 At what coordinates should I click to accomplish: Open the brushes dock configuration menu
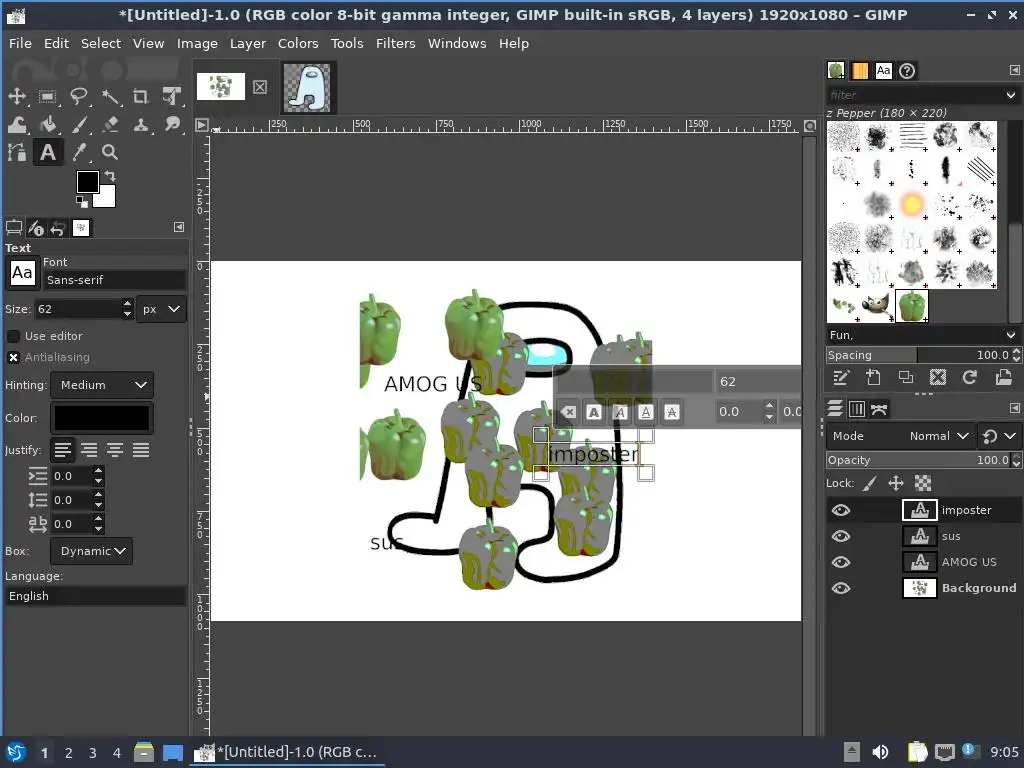1014,70
